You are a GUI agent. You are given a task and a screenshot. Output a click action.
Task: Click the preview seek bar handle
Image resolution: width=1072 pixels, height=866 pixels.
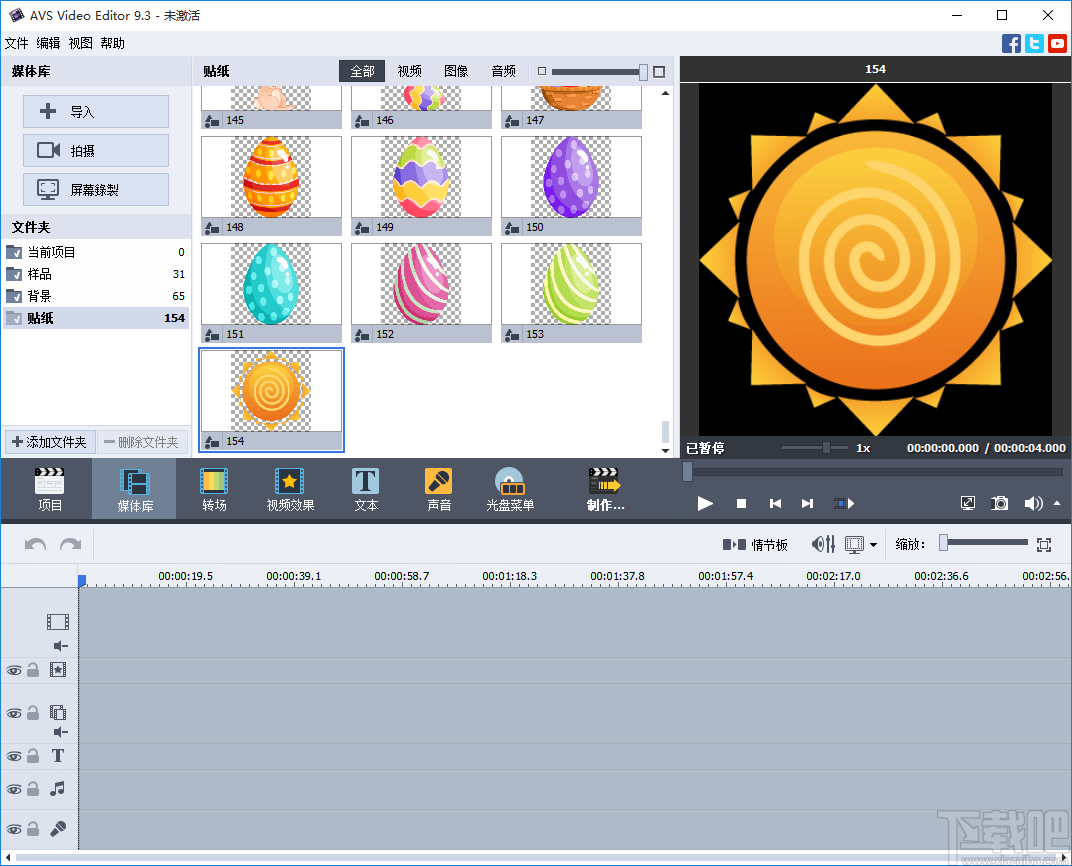pos(687,471)
